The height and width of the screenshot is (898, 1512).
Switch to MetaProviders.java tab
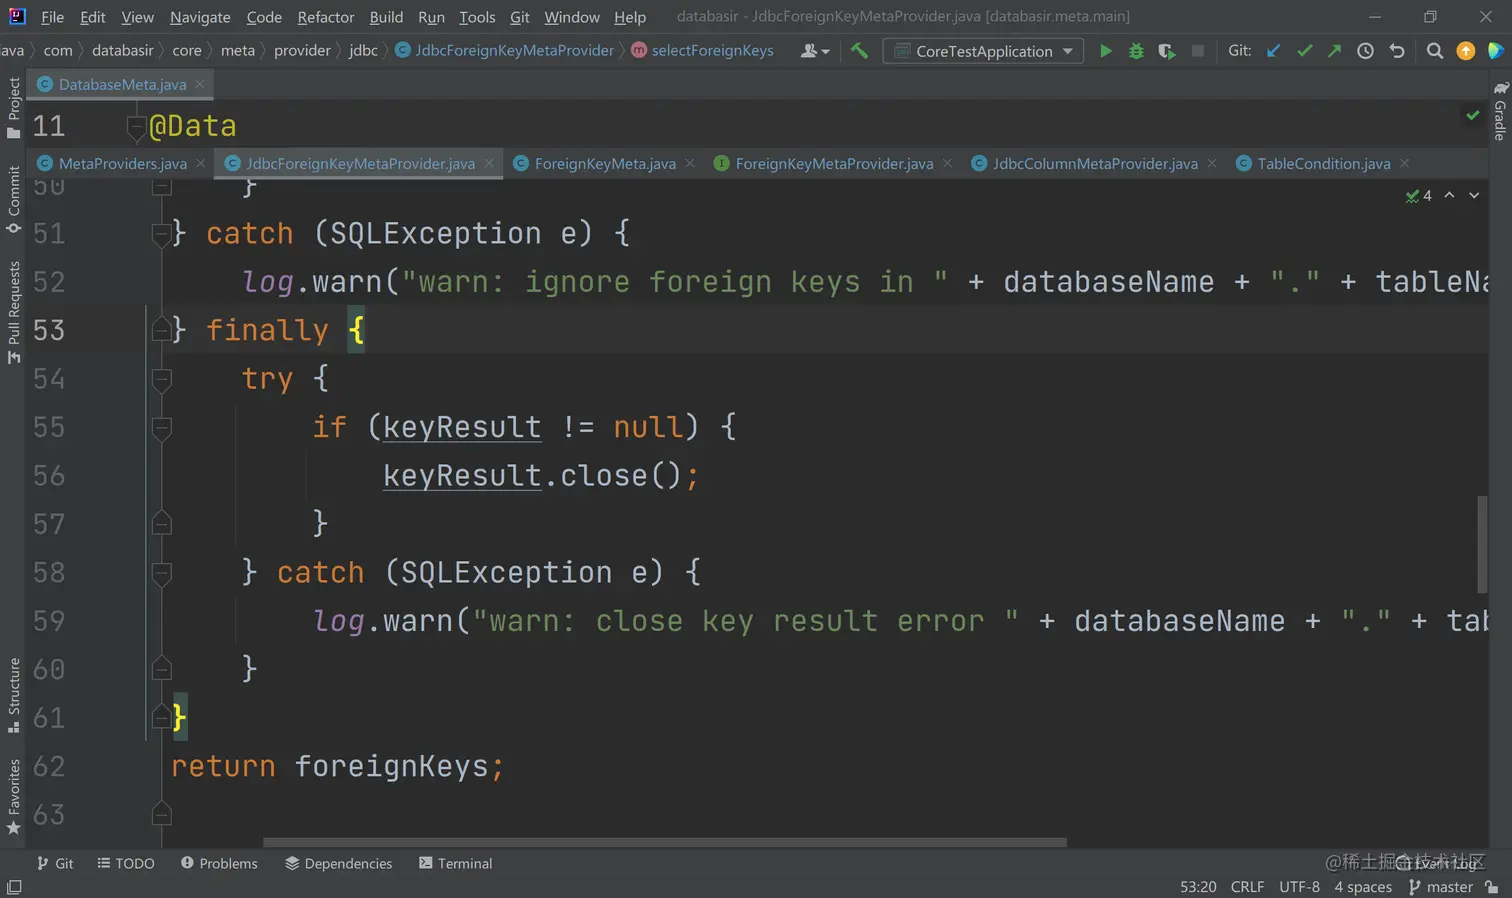122,163
